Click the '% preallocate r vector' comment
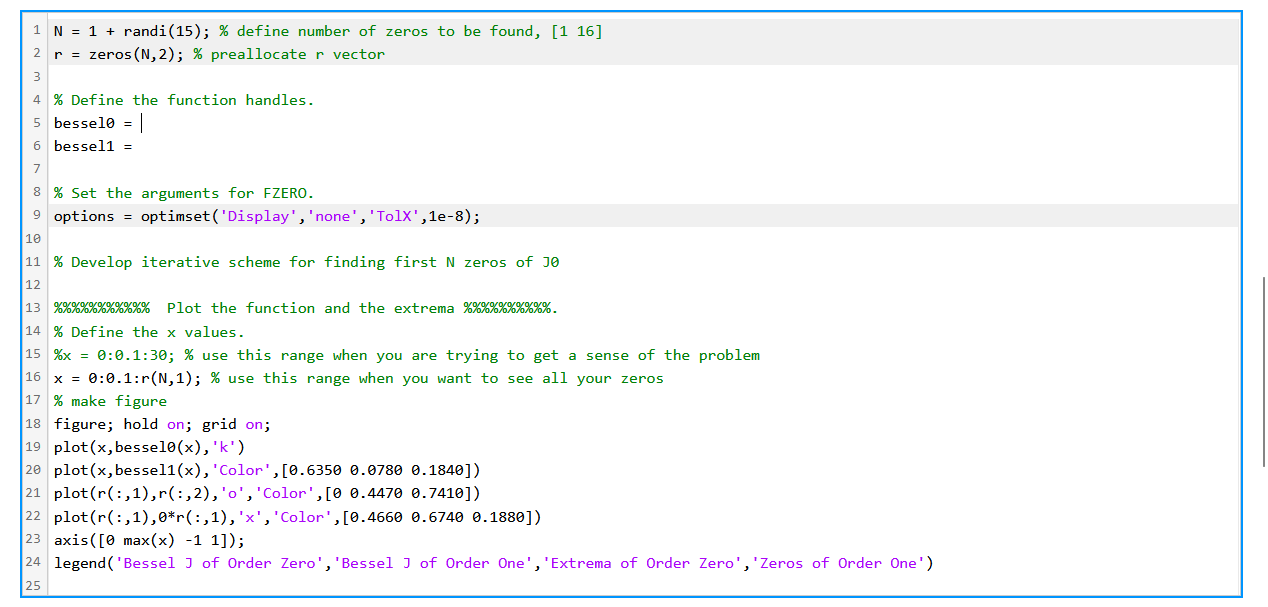The image size is (1268, 607). 289,54
